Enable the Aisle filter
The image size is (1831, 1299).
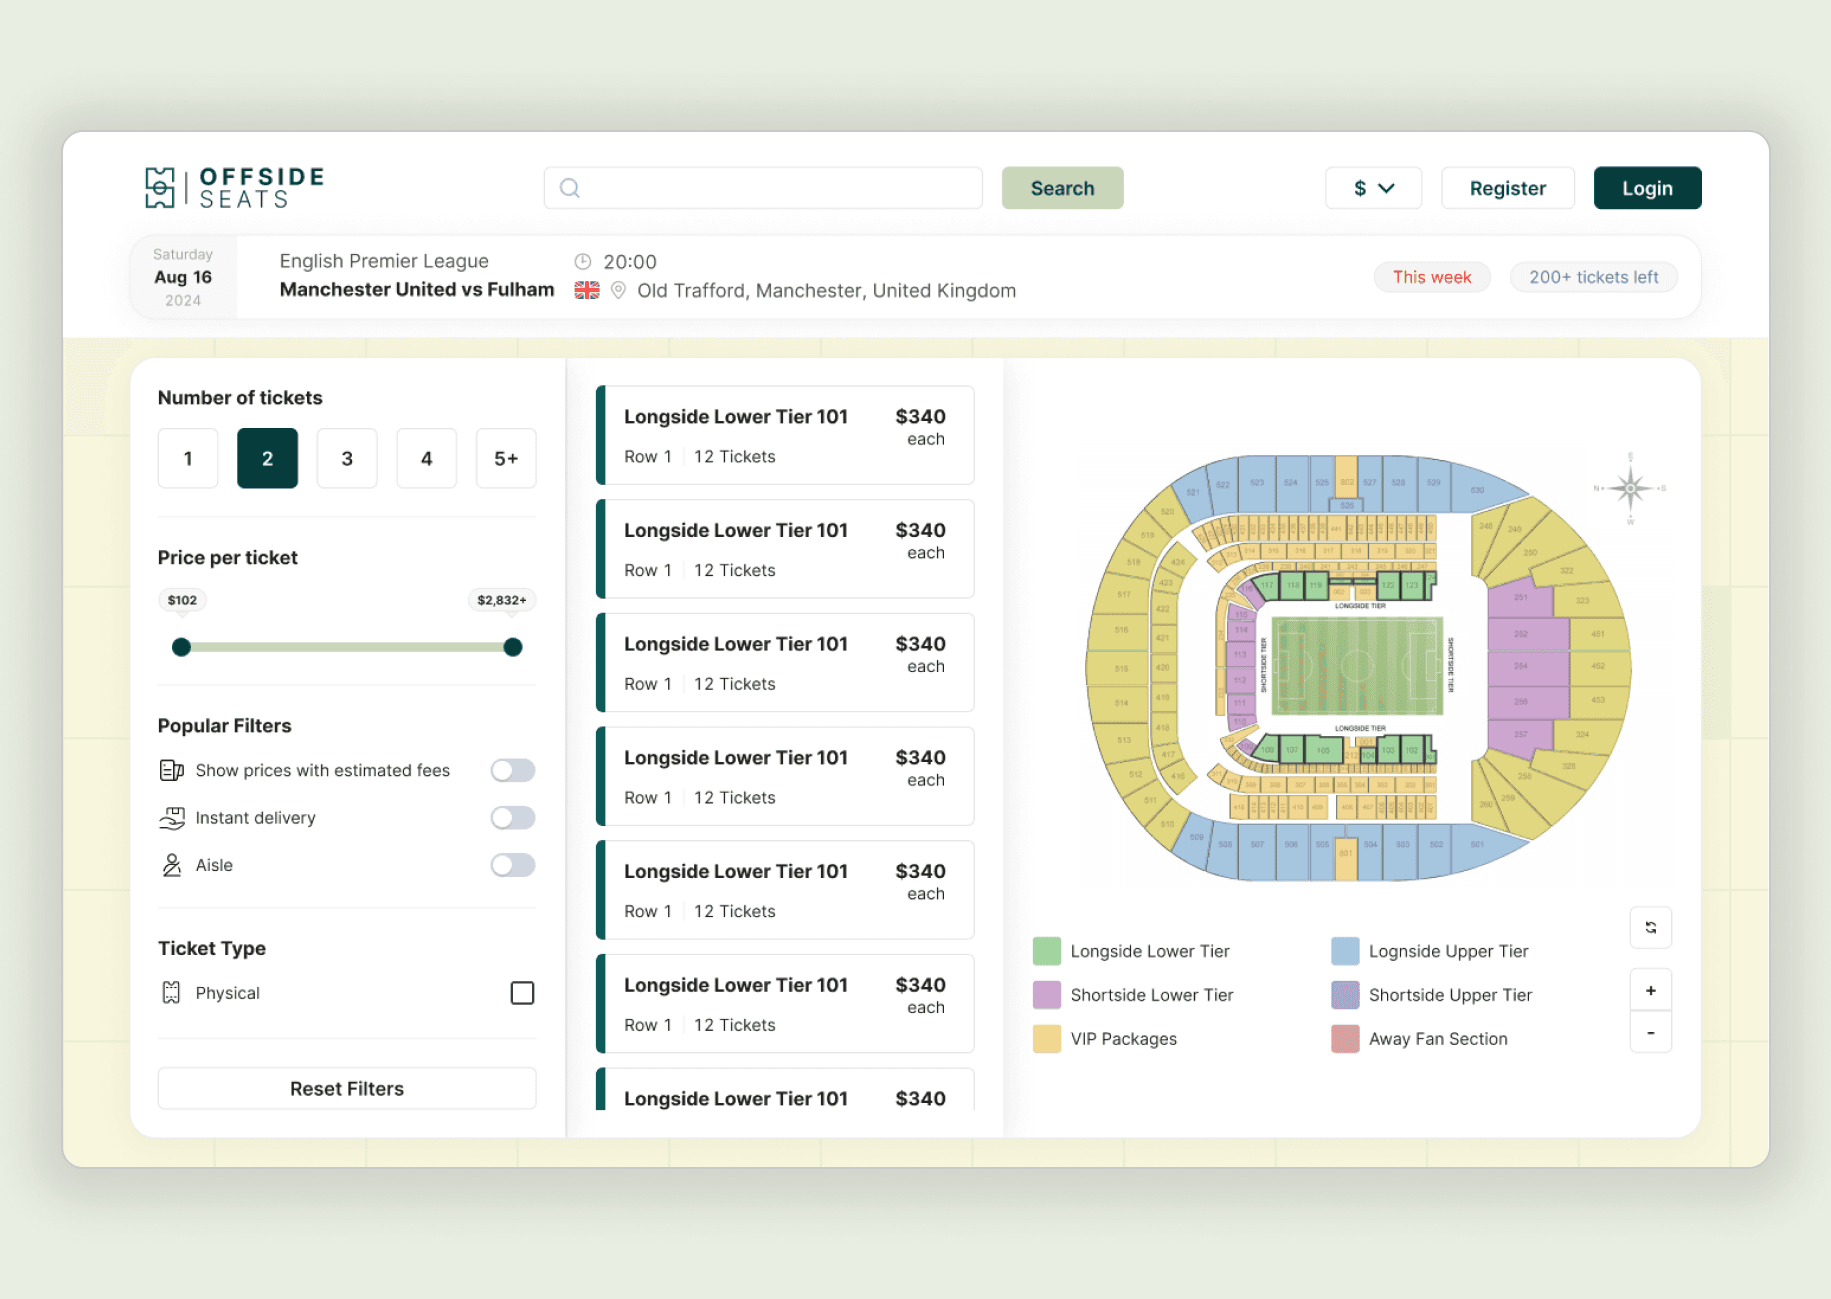pos(512,865)
